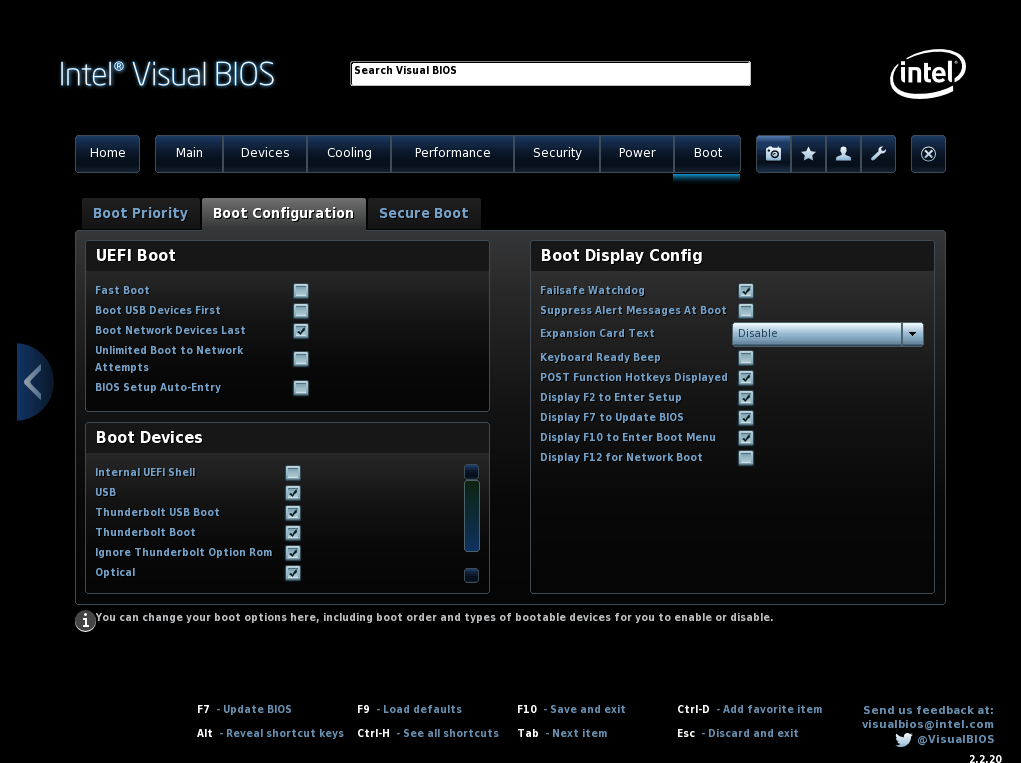Open the Expansion Card Text dropdown
The height and width of the screenshot is (763, 1021).
[x=828, y=334]
